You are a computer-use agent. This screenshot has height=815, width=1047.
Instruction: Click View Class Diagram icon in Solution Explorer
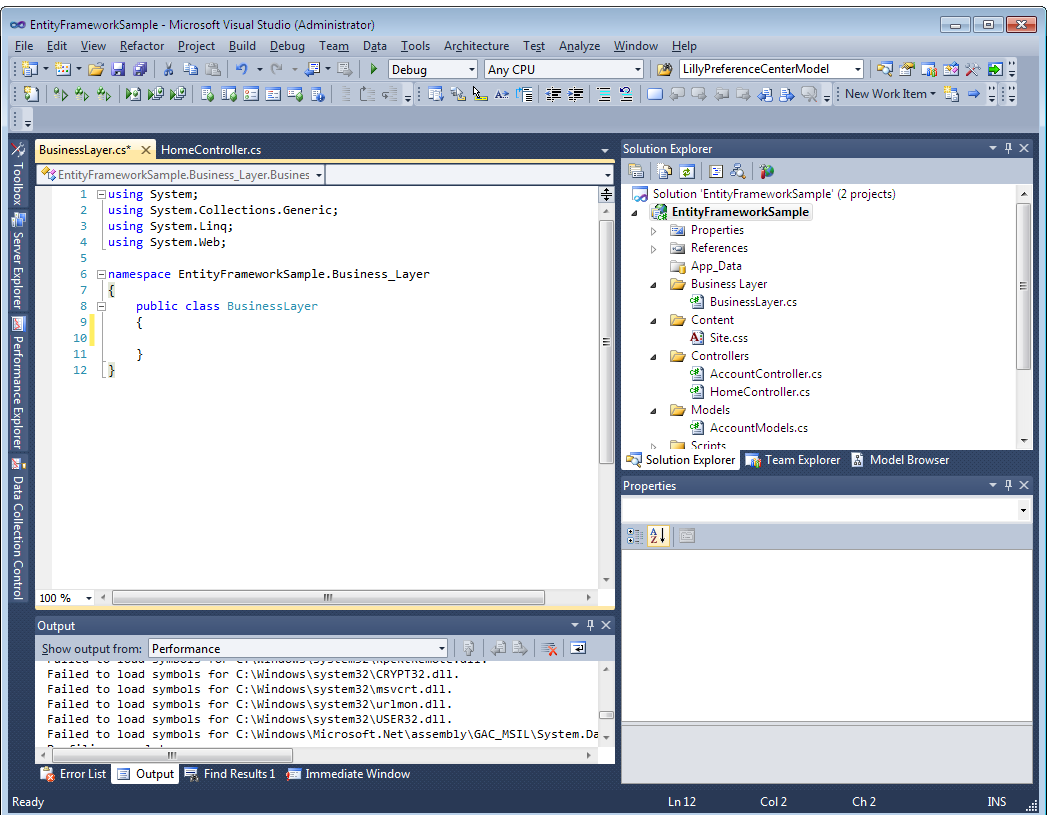[x=738, y=172]
